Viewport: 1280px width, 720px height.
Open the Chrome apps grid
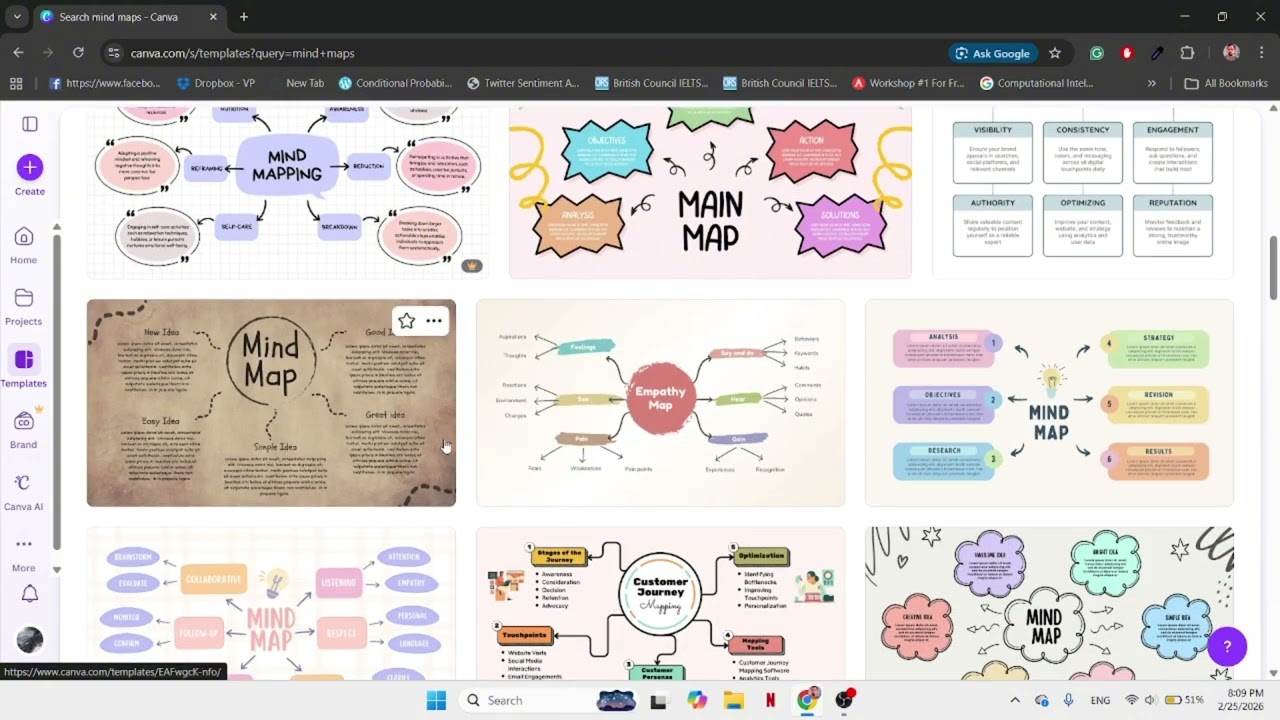tap(16, 83)
